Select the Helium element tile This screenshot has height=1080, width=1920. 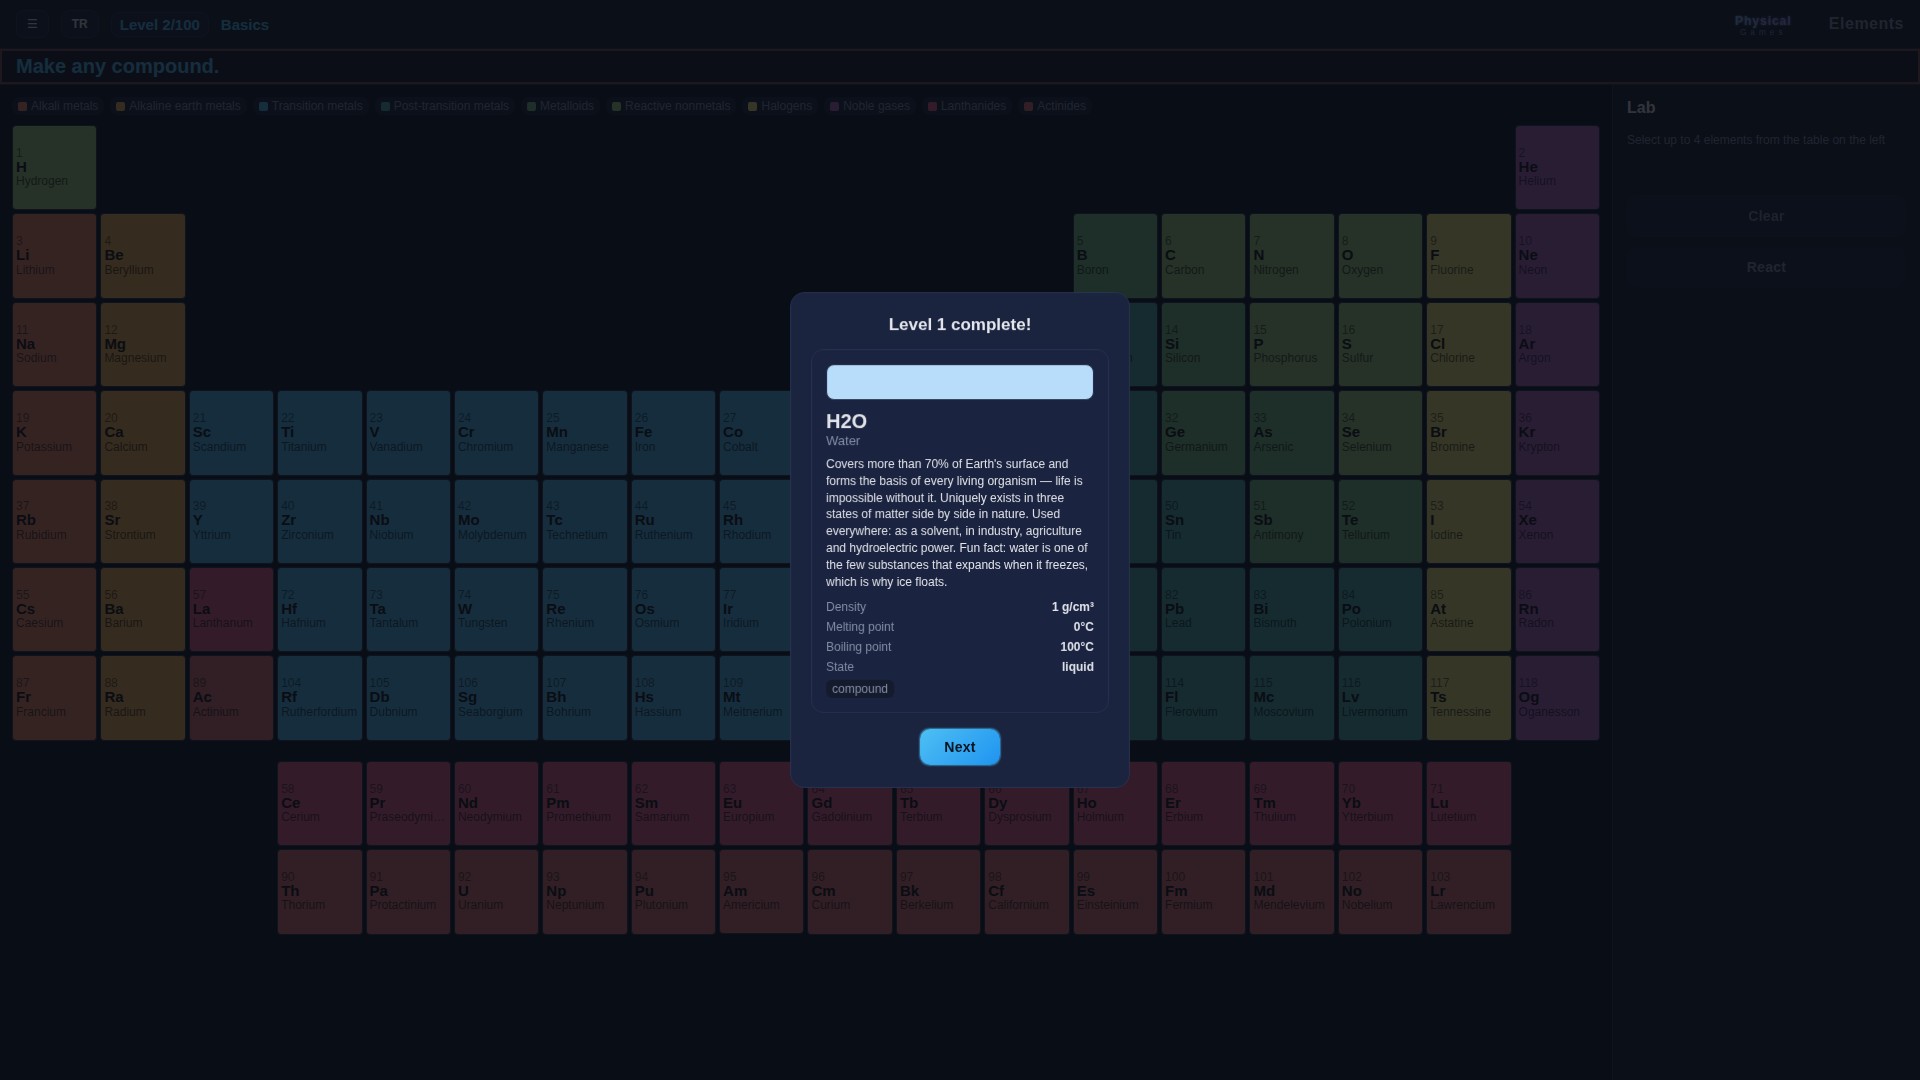1557,167
